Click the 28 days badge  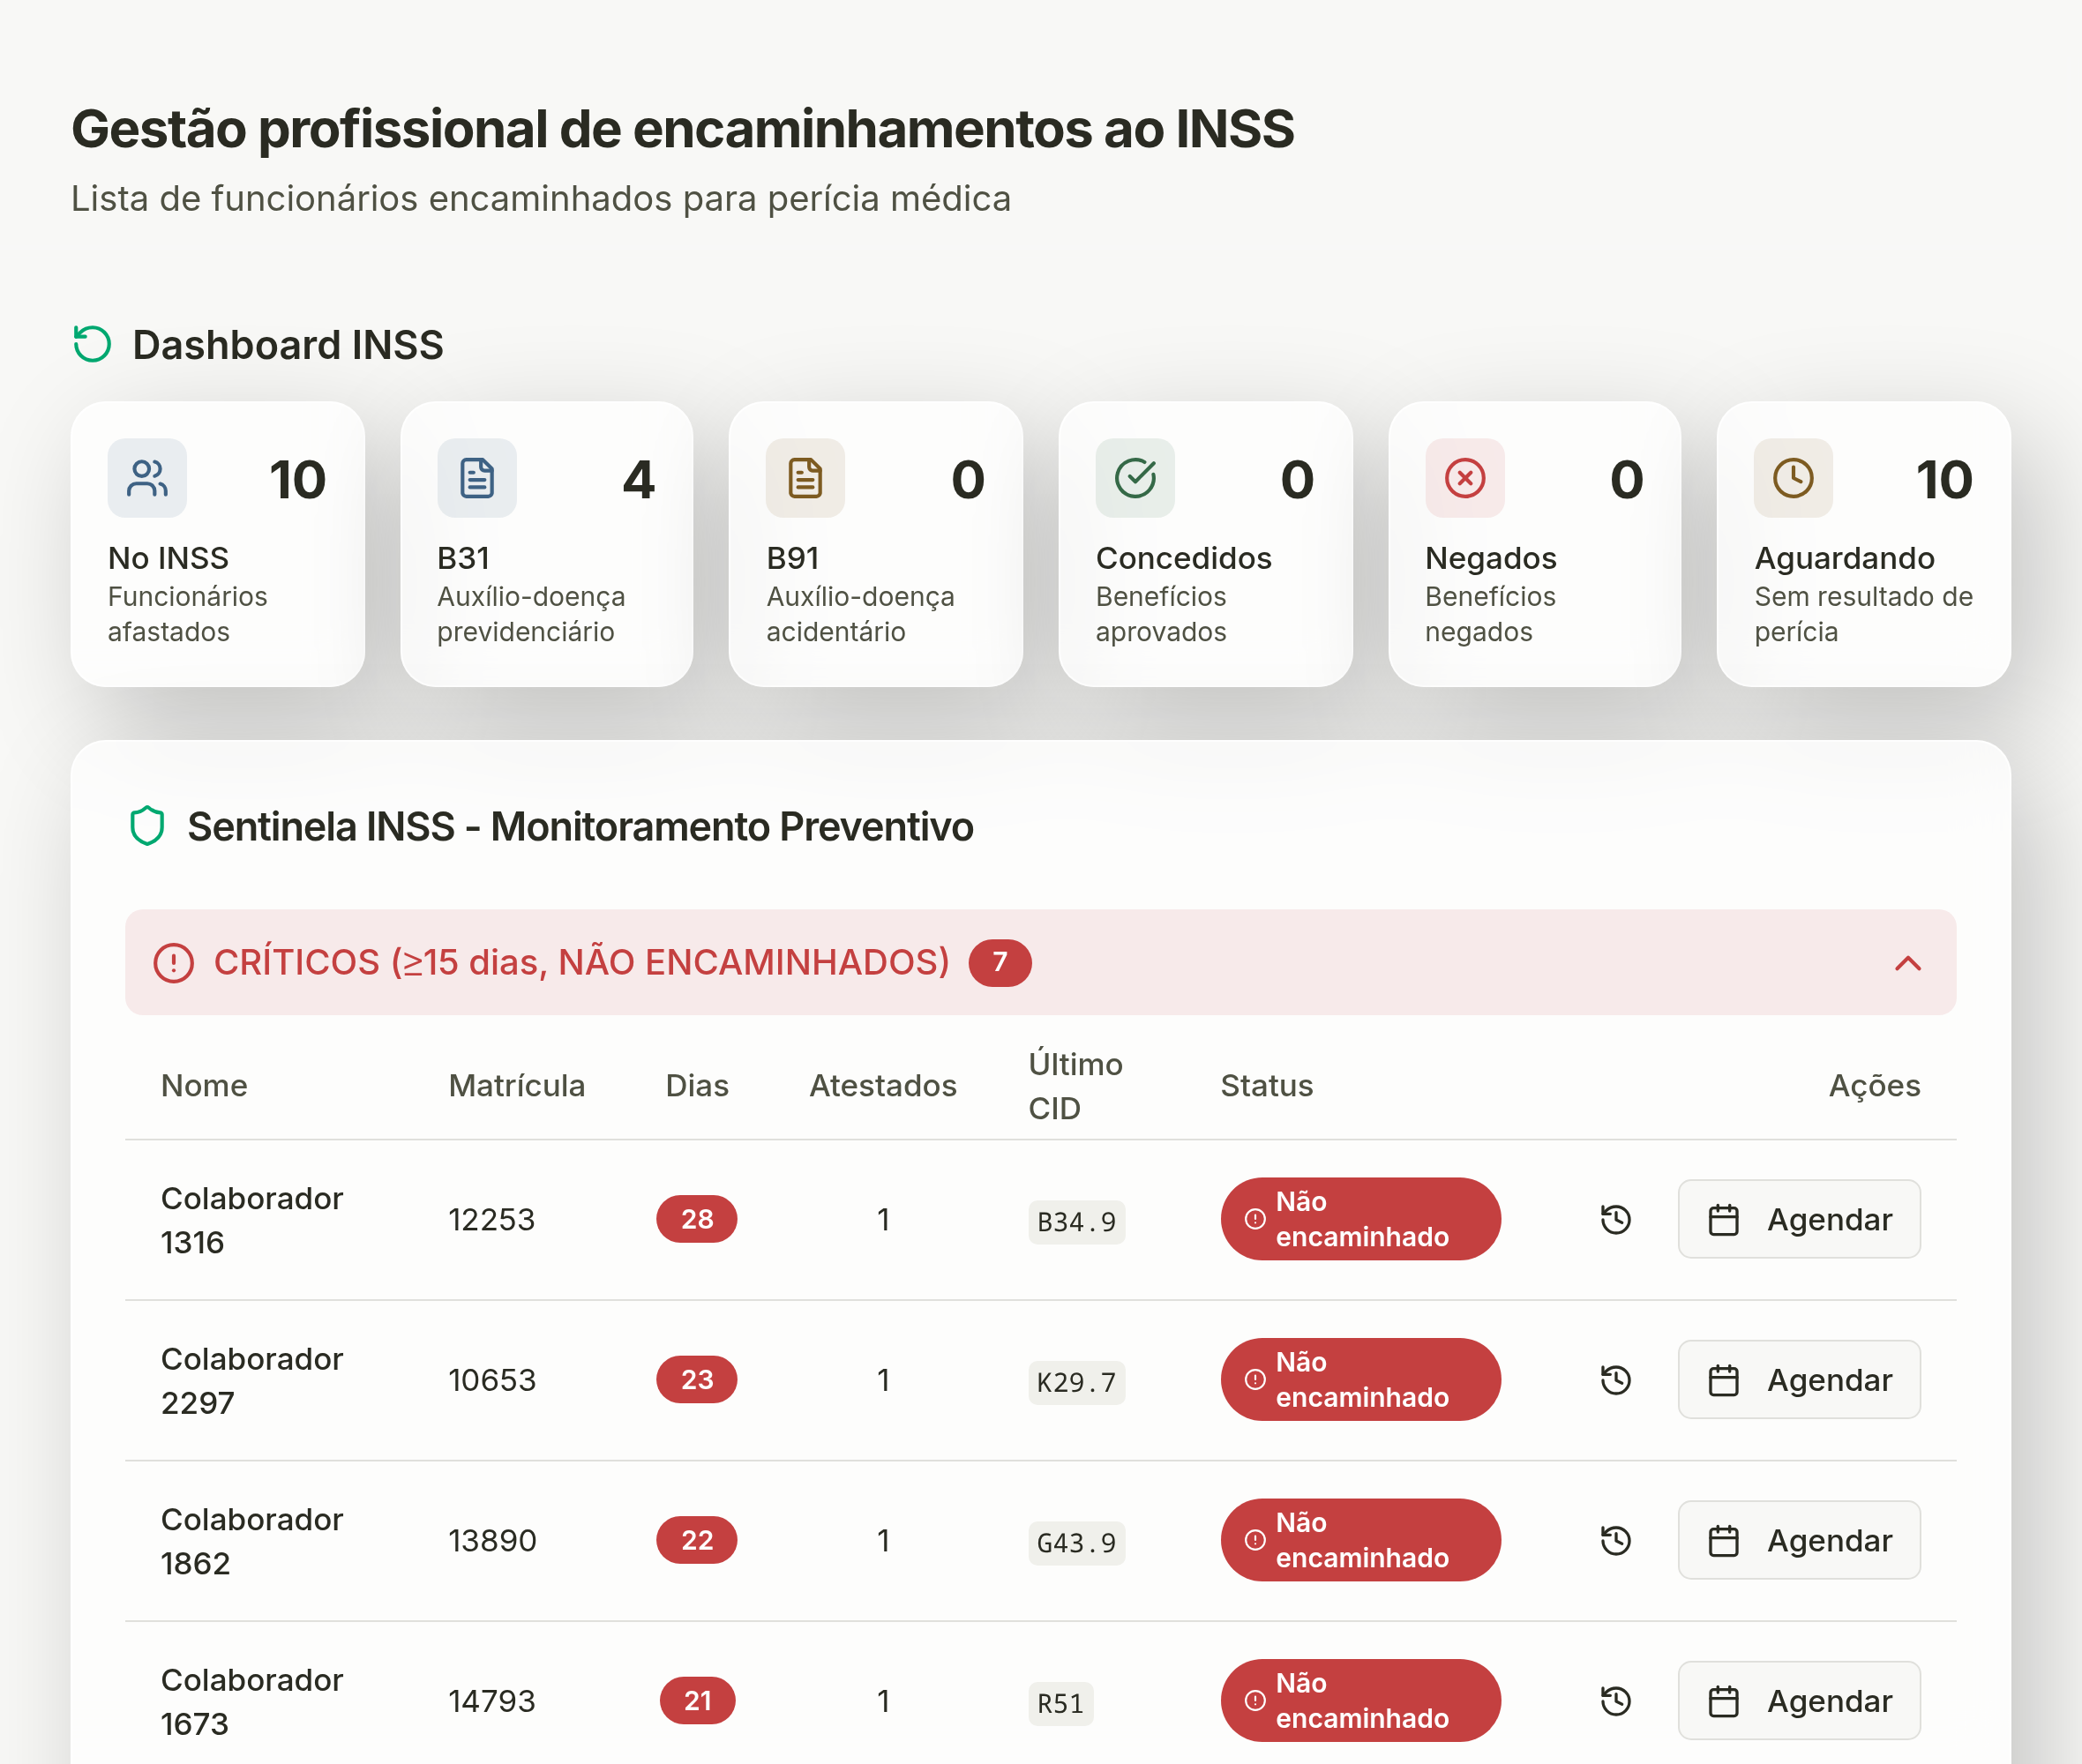coord(697,1219)
